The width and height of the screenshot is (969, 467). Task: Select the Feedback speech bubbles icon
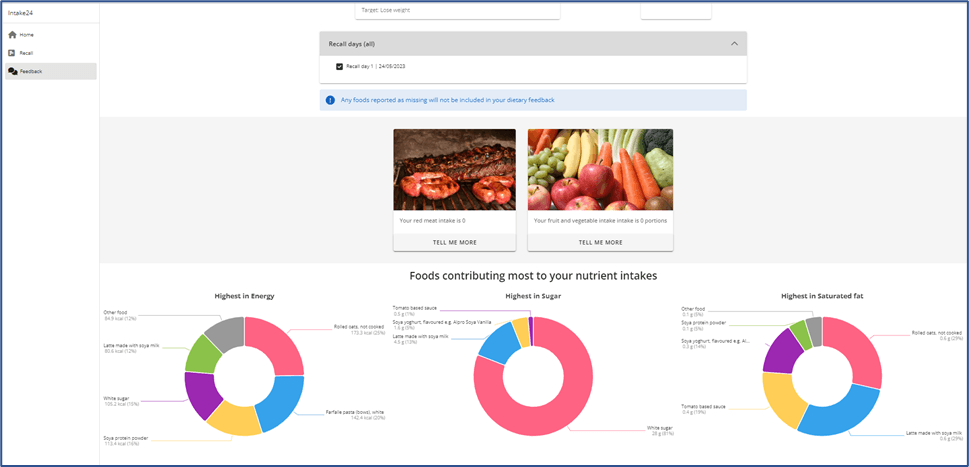coord(12,72)
